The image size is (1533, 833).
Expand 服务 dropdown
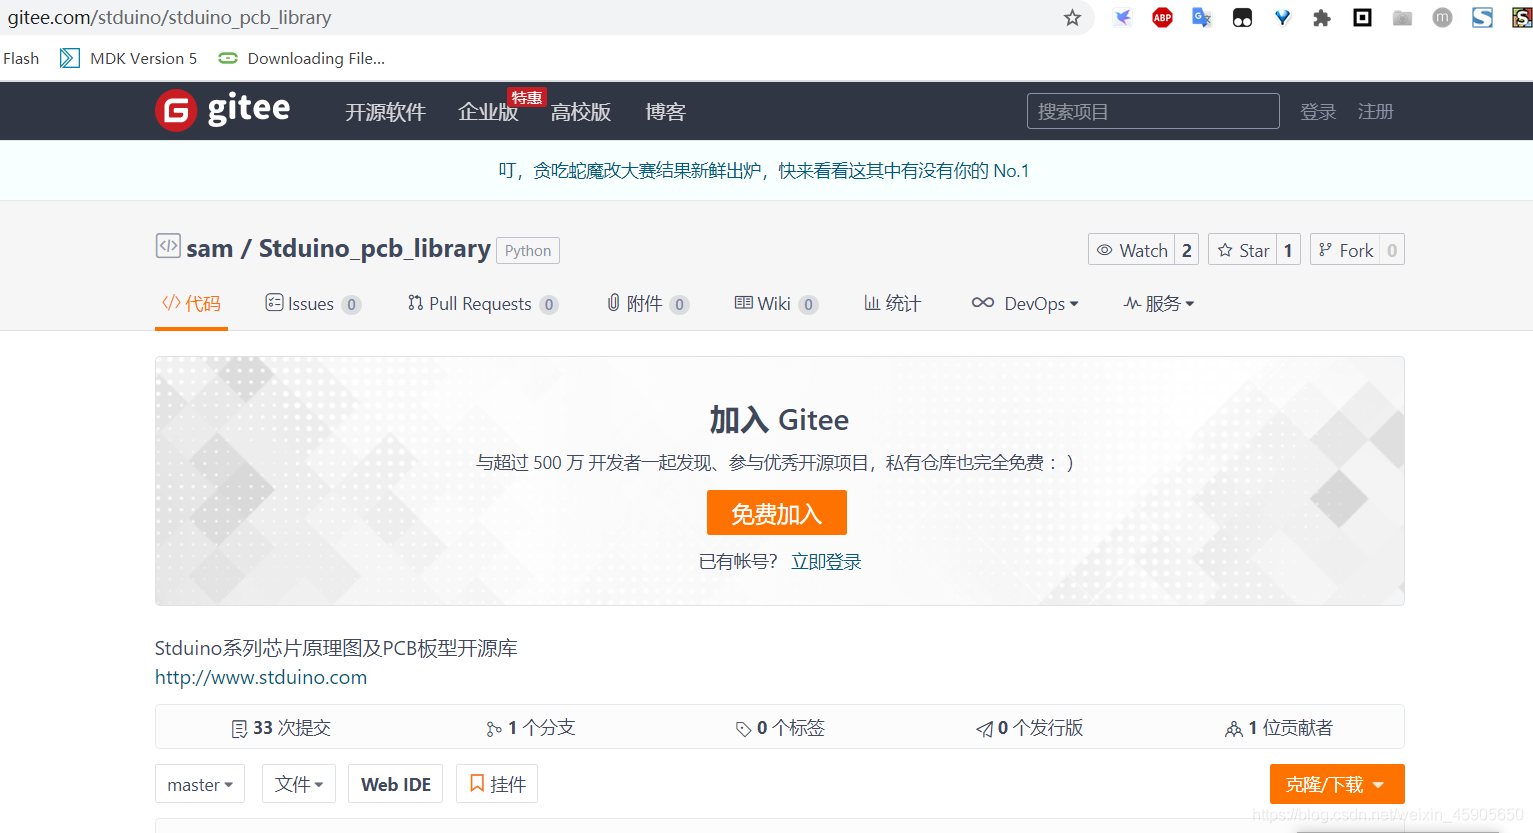(1159, 304)
